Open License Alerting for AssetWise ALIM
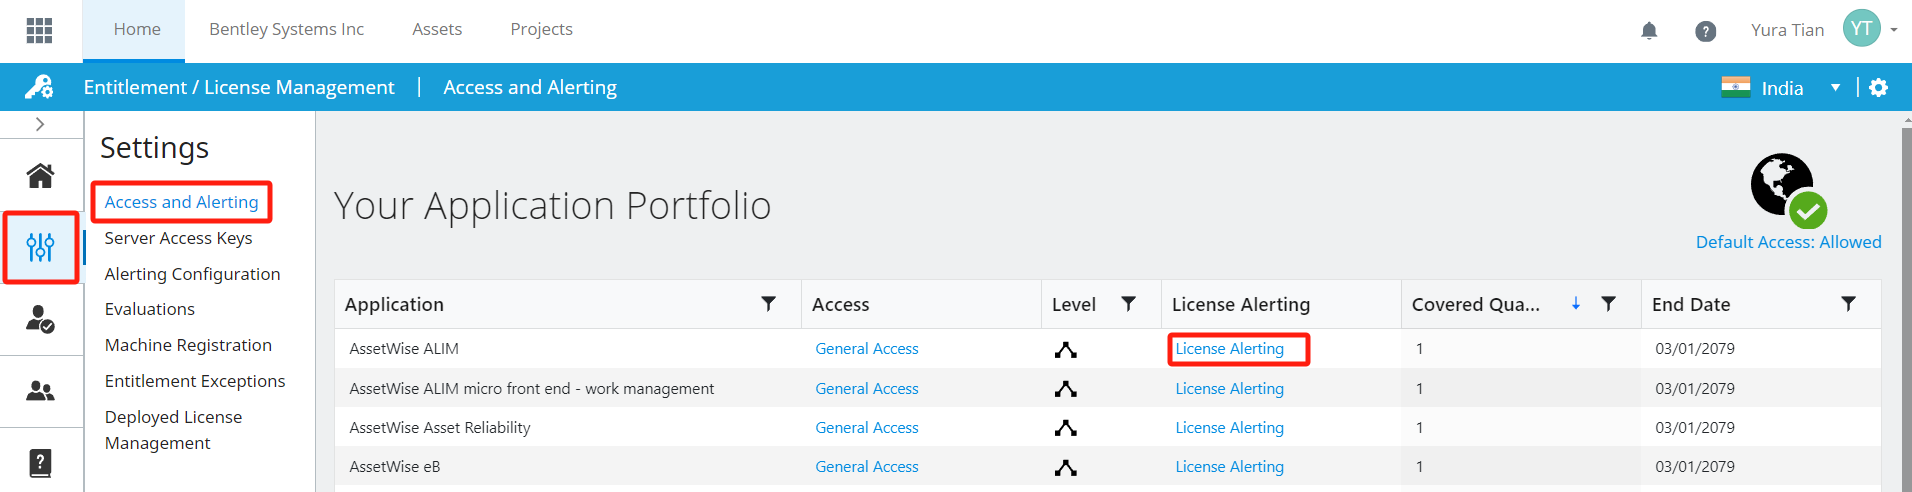1912x492 pixels. coord(1229,349)
